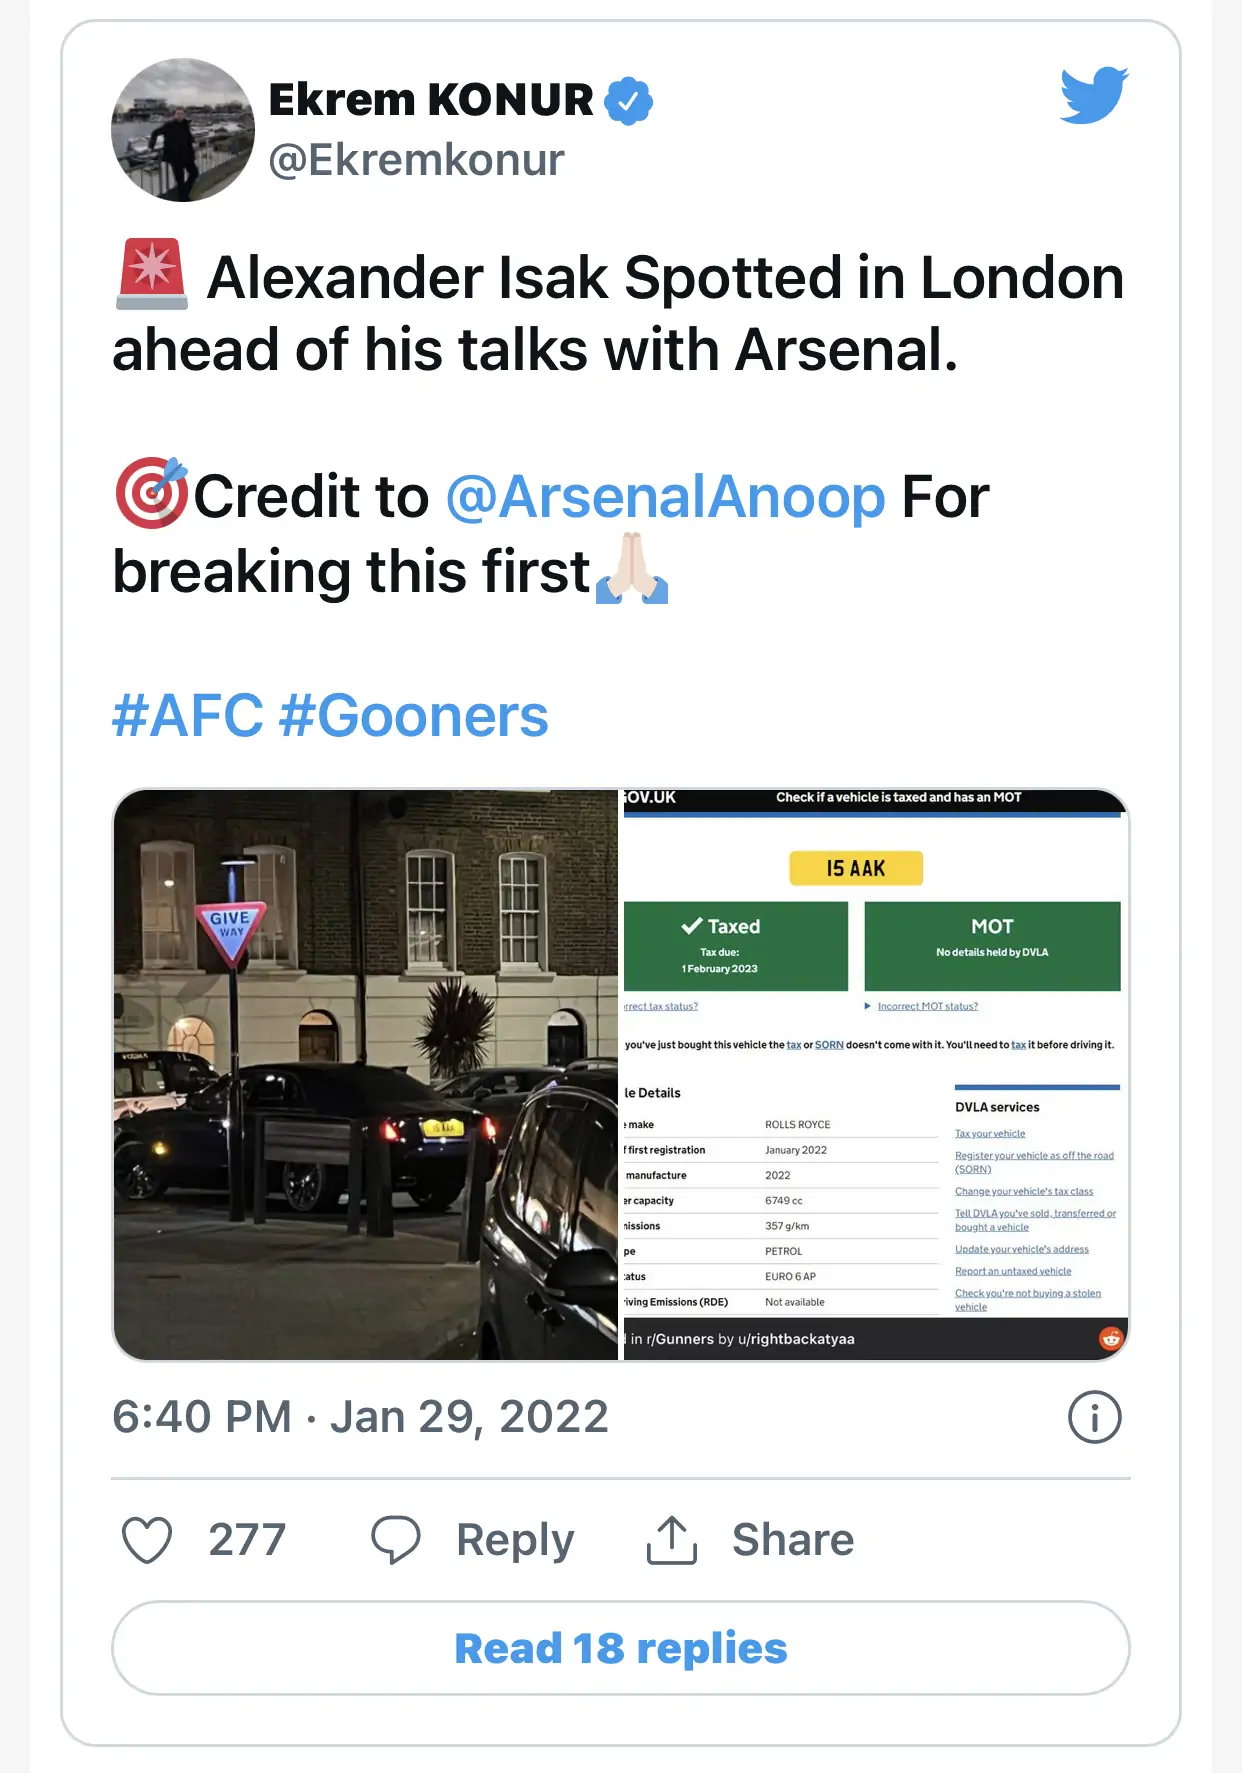Screen dimensions: 1242x1773
Task: Click the Reply text label
Action: [515, 1539]
